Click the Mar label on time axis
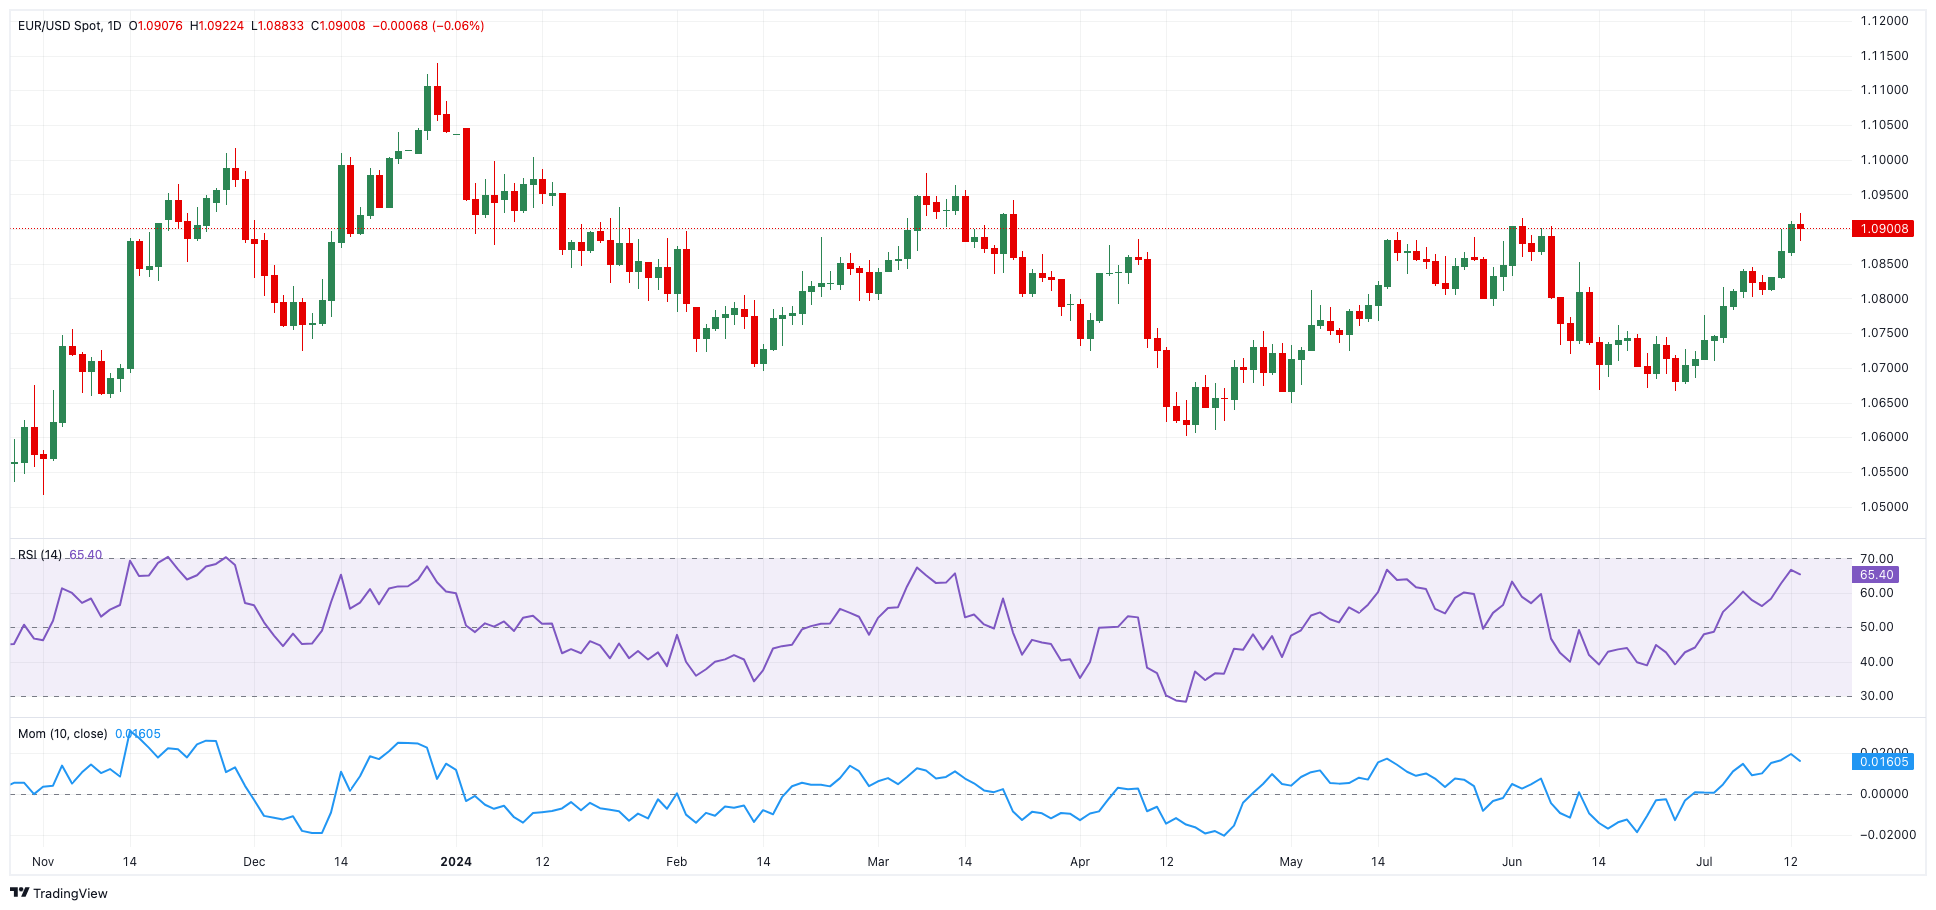The image size is (1936, 910). click(878, 862)
